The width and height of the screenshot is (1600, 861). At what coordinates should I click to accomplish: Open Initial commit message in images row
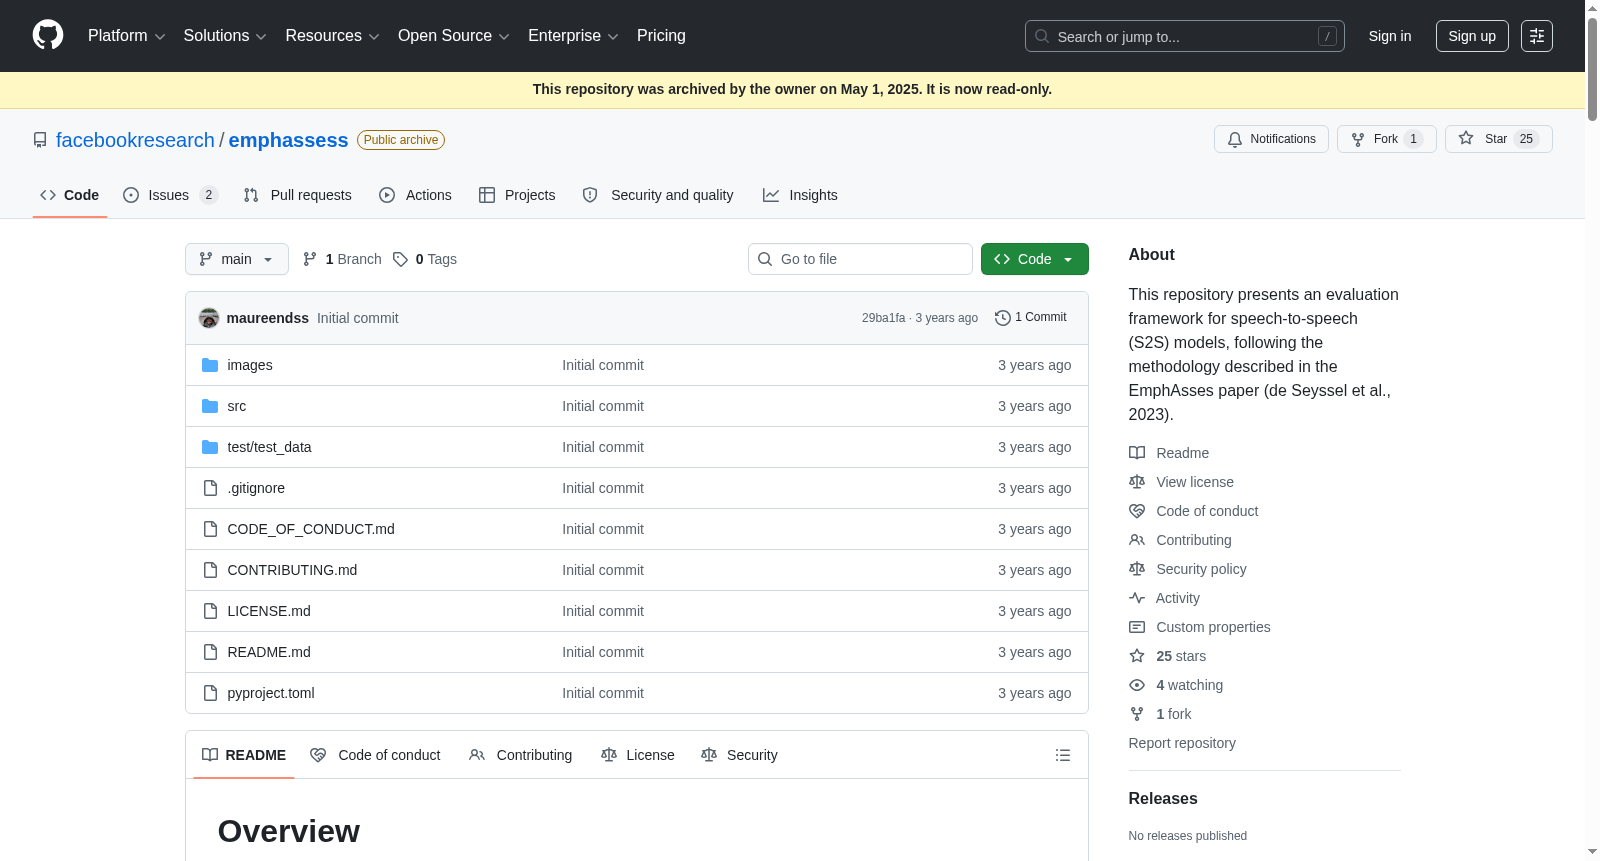click(603, 365)
